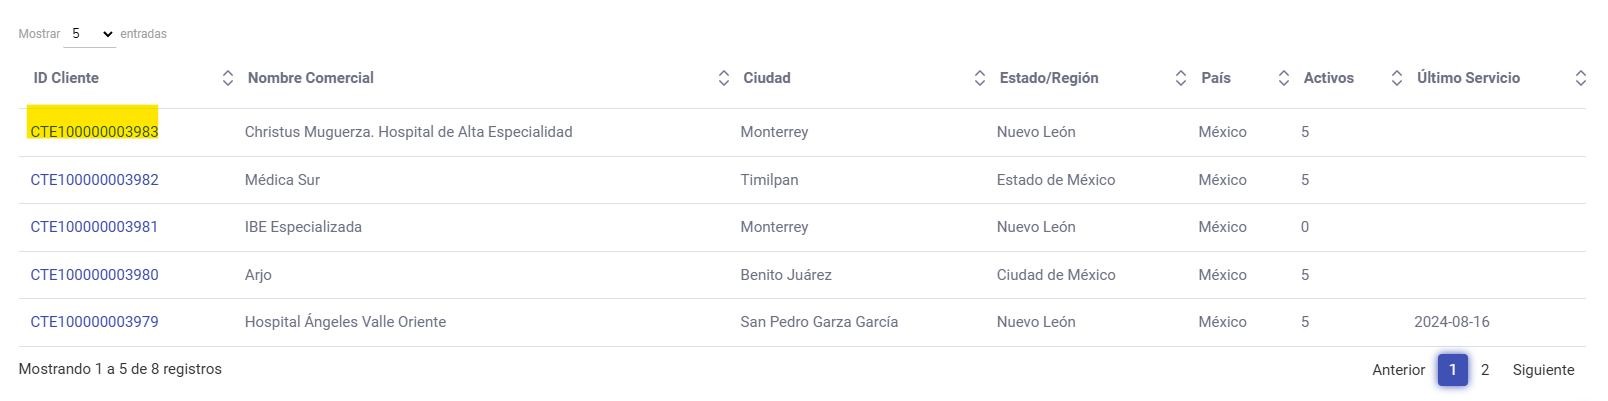Image resolution: width=1608 pixels, height=401 pixels.
Task: Sort by Estado/Región column arrows
Action: coord(1181,78)
